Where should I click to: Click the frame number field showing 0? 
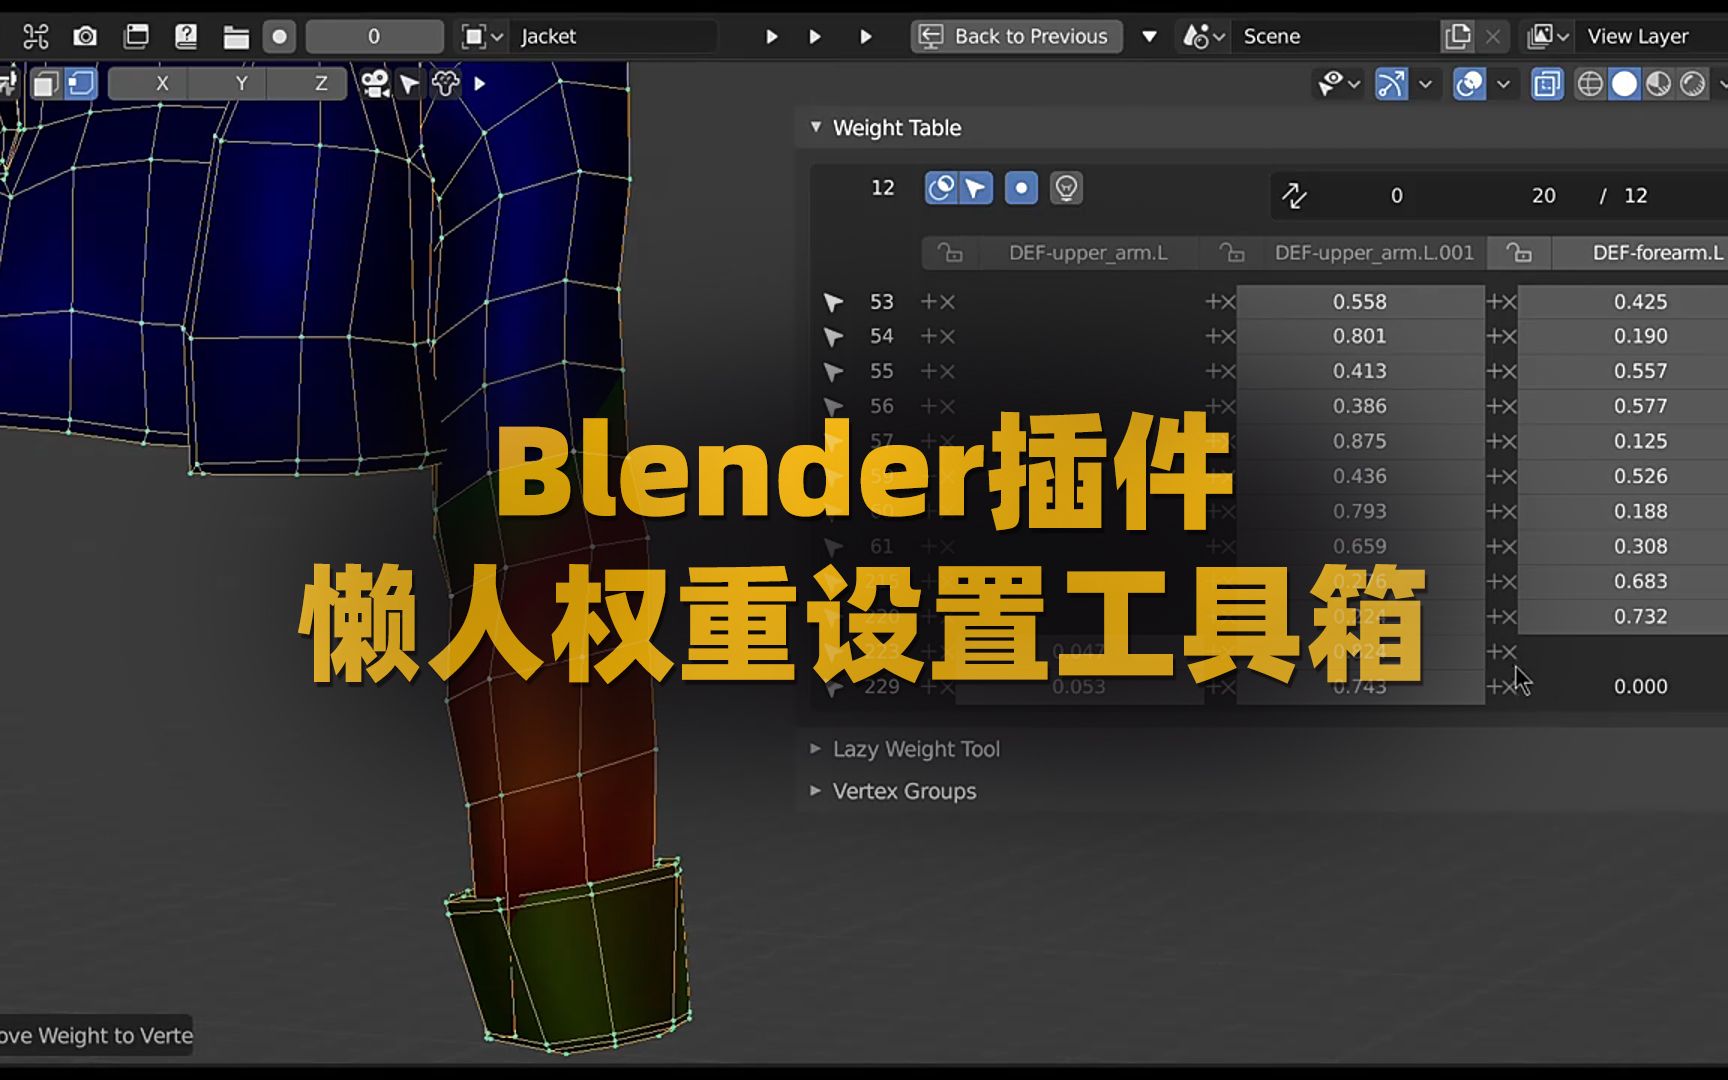click(x=374, y=37)
